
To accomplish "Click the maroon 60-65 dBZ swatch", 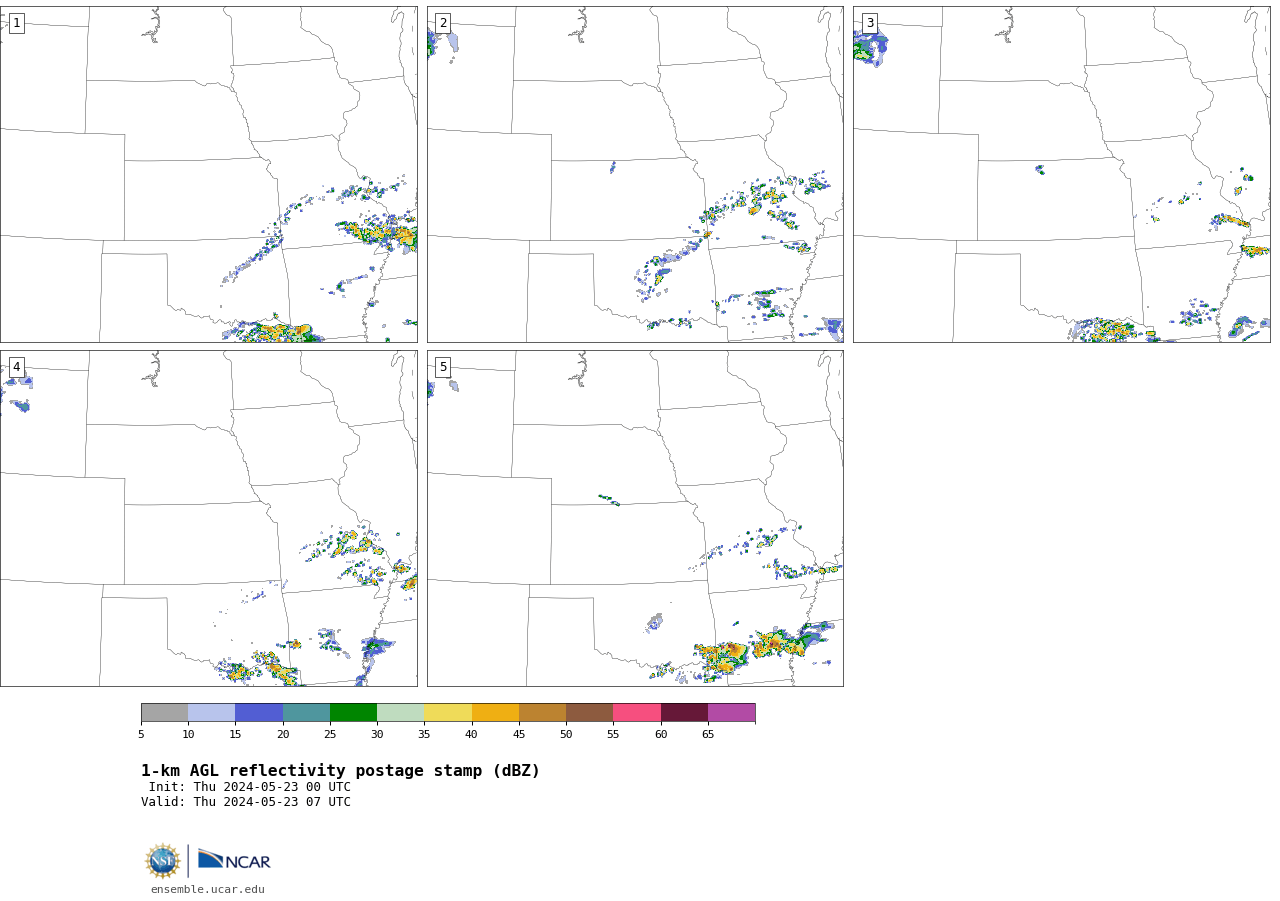I will click(684, 713).
